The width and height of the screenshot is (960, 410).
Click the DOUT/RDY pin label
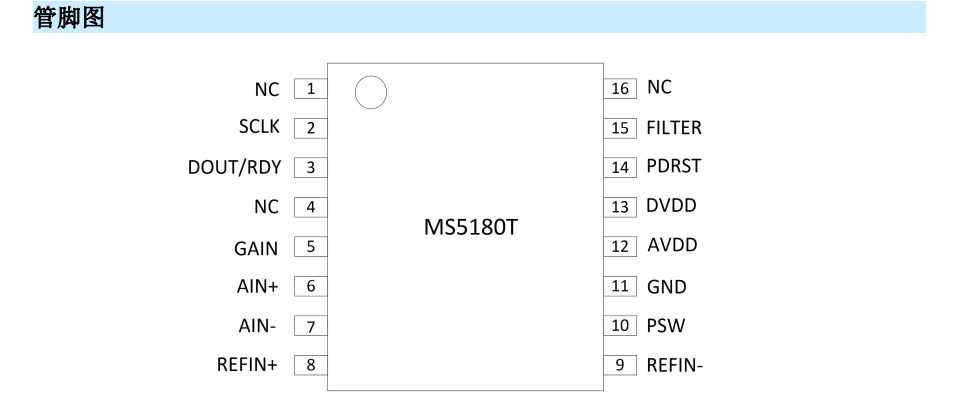pyautogui.click(x=234, y=168)
